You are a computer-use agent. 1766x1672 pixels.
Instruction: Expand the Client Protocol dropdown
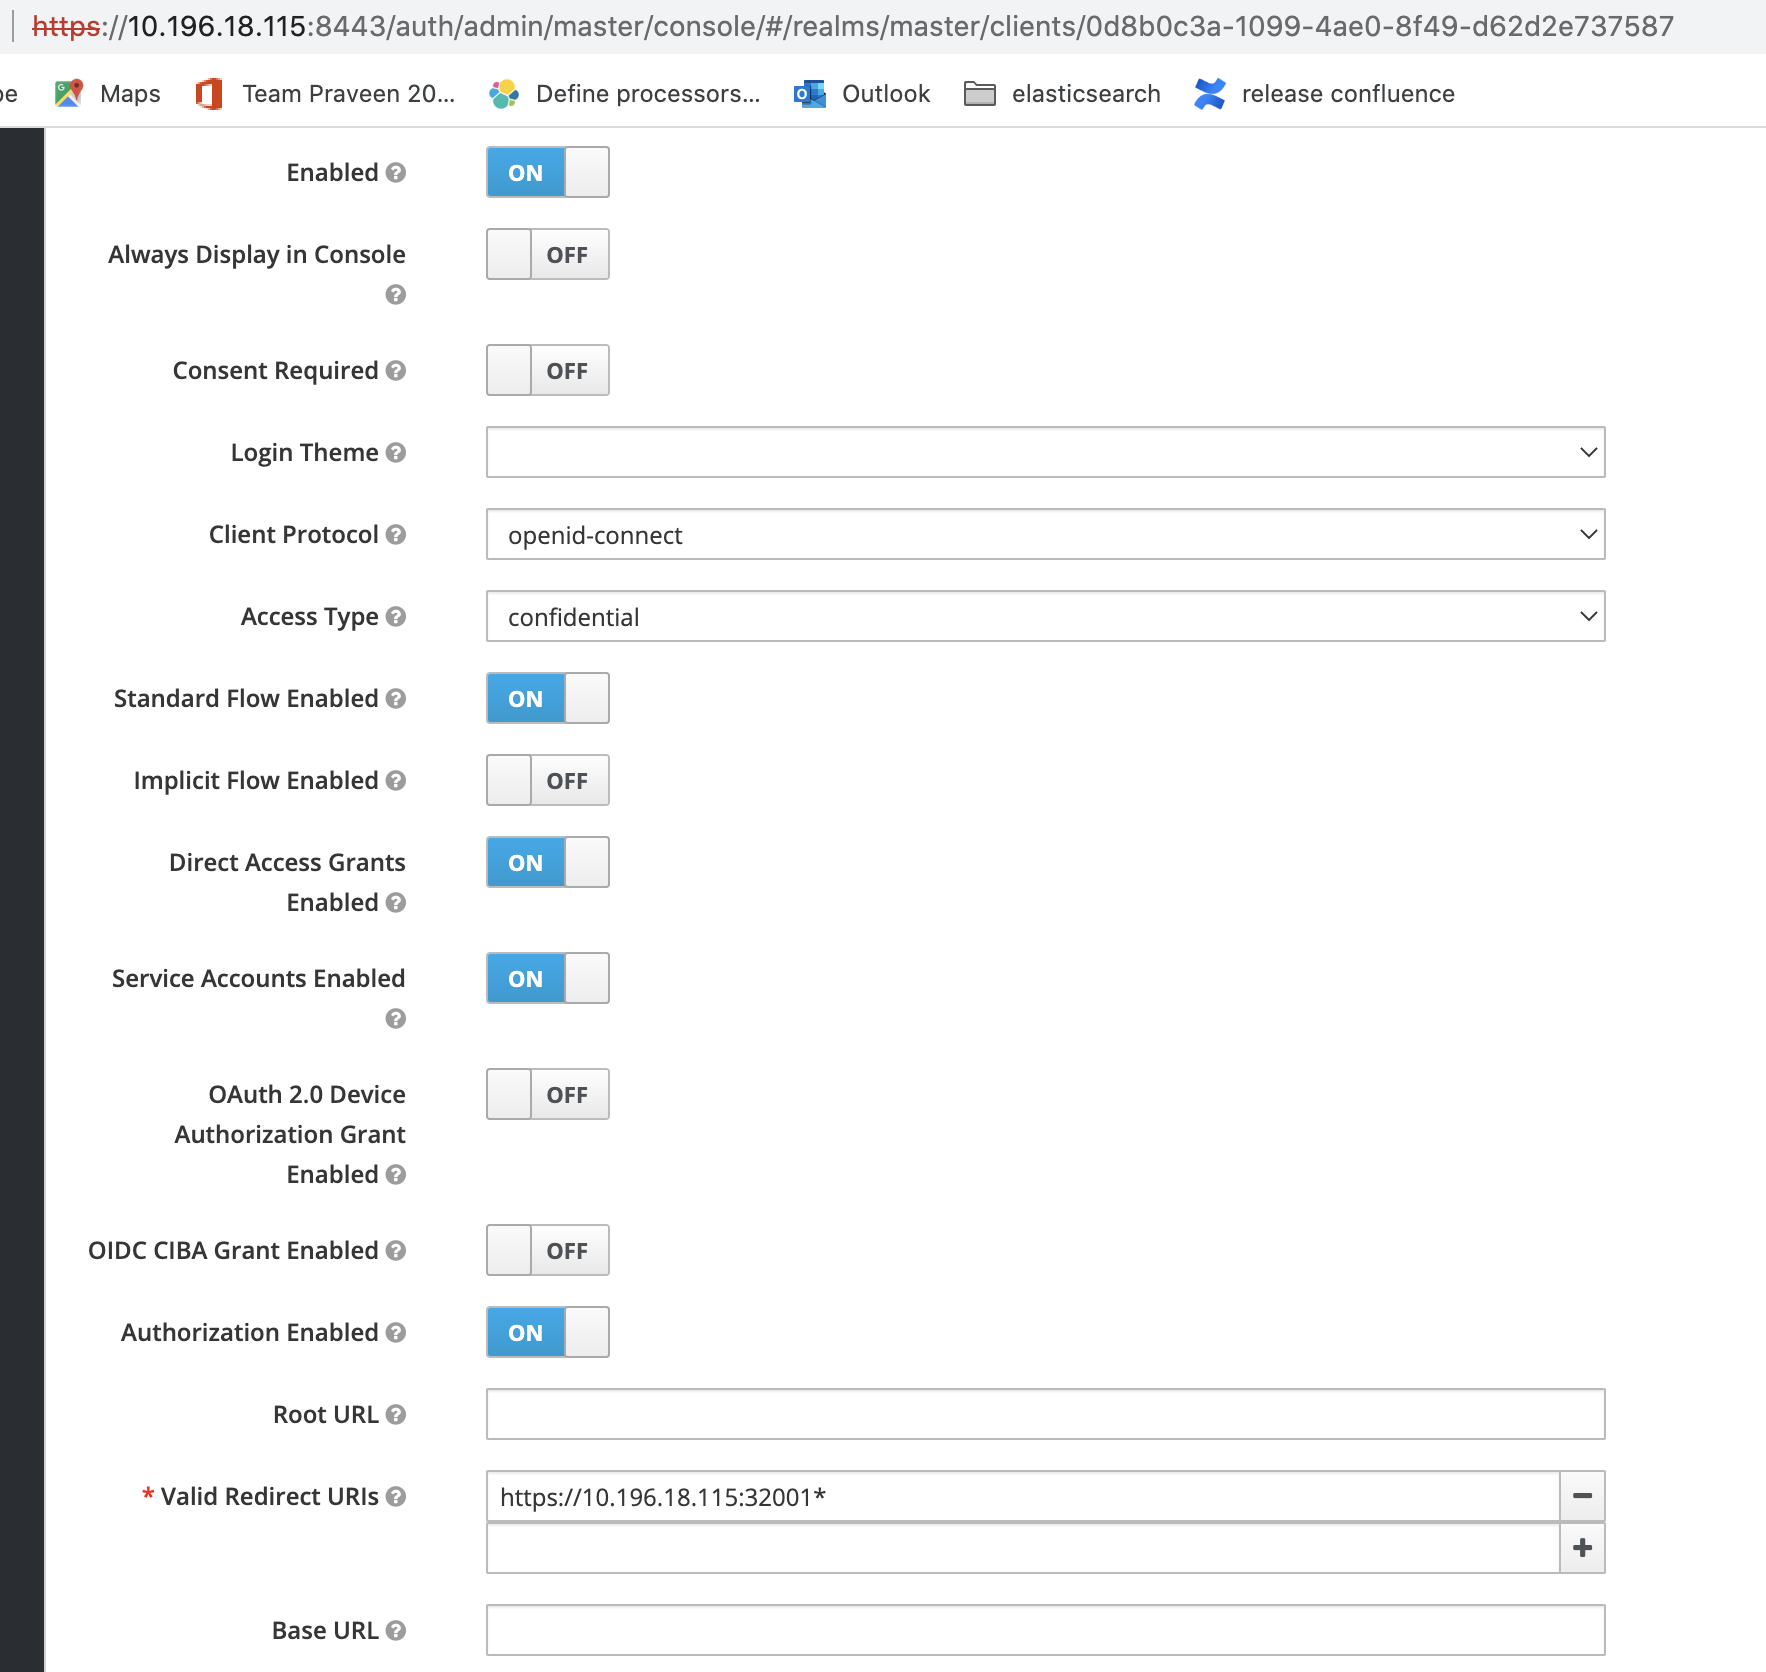click(1045, 535)
